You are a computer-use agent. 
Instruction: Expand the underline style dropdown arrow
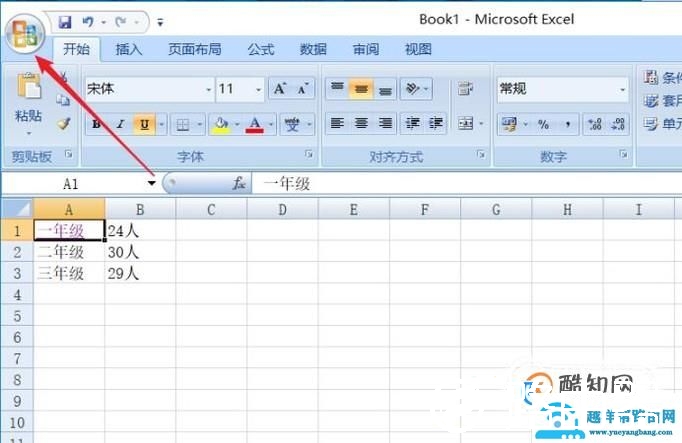161,124
